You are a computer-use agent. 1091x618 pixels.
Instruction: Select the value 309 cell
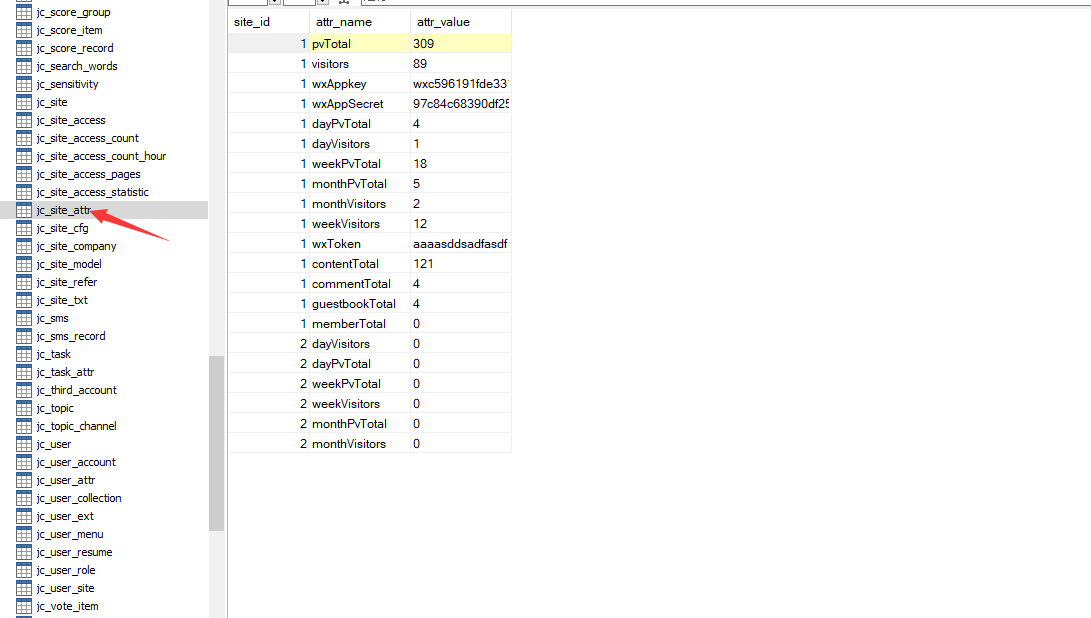pos(461,44)
